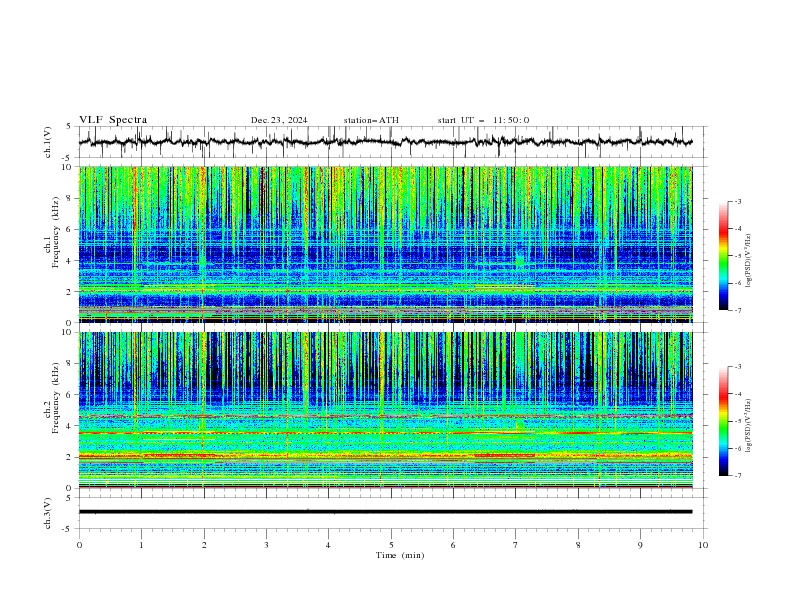
Task: Click the ch.2 spectrogram panel
Action: pos(385,410)
